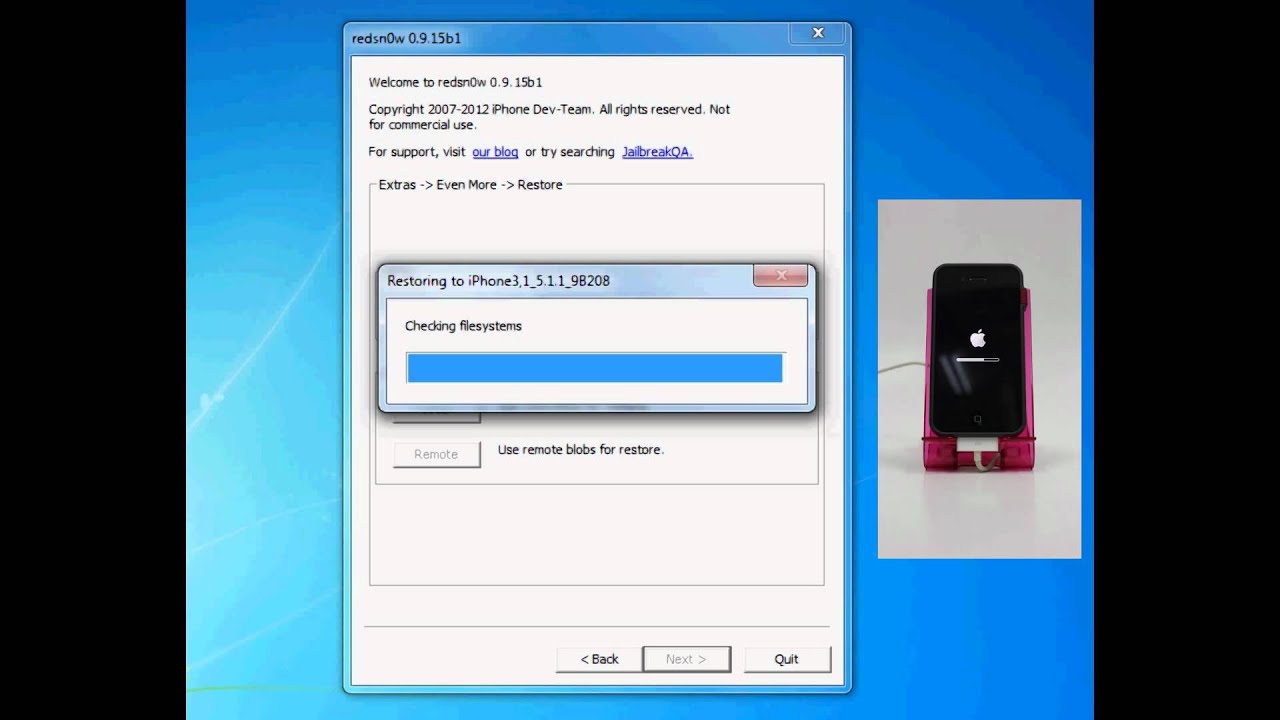Screen dimensions: 1280x720
Task: Click the copyright notice text
Action: [x=549, y=117]
